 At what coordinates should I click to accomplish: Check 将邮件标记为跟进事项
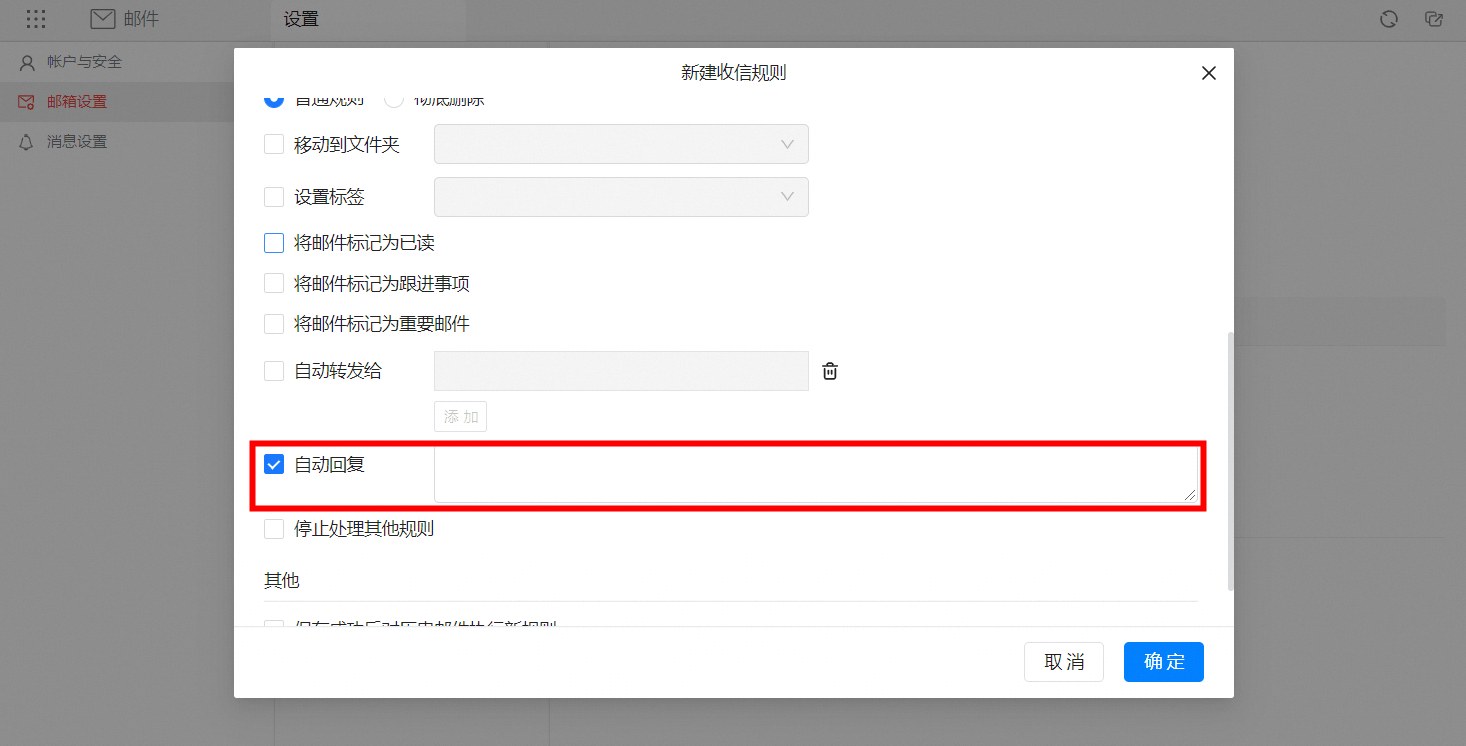274,284
